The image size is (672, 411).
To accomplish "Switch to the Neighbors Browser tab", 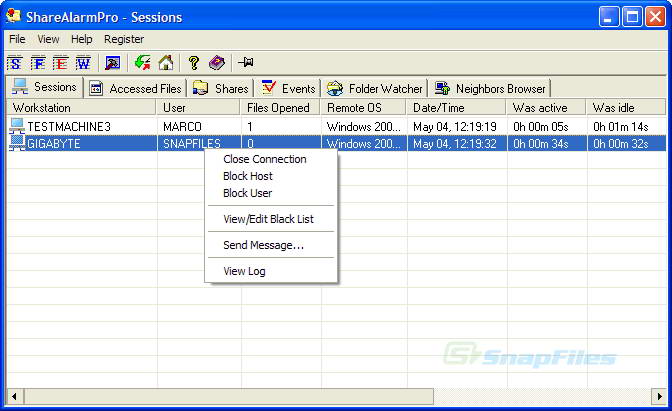I will 490,88.
